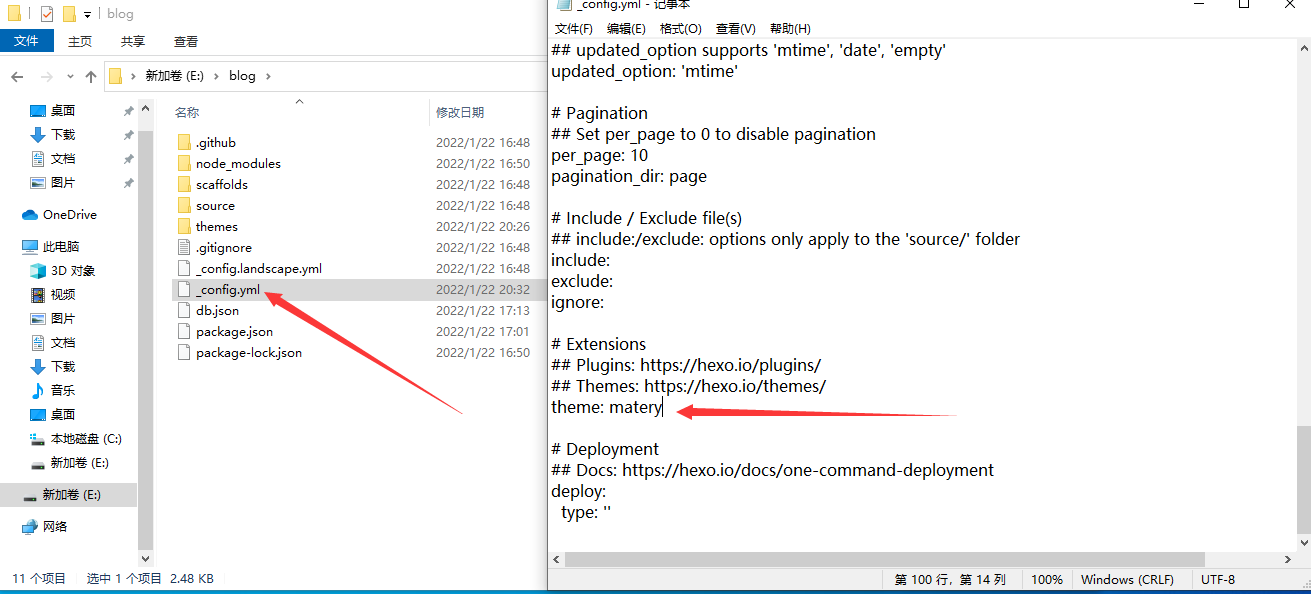Click Explorer's forward arrow
The width and height of the screenshot is (1311, 594).
tap(46, 76)
